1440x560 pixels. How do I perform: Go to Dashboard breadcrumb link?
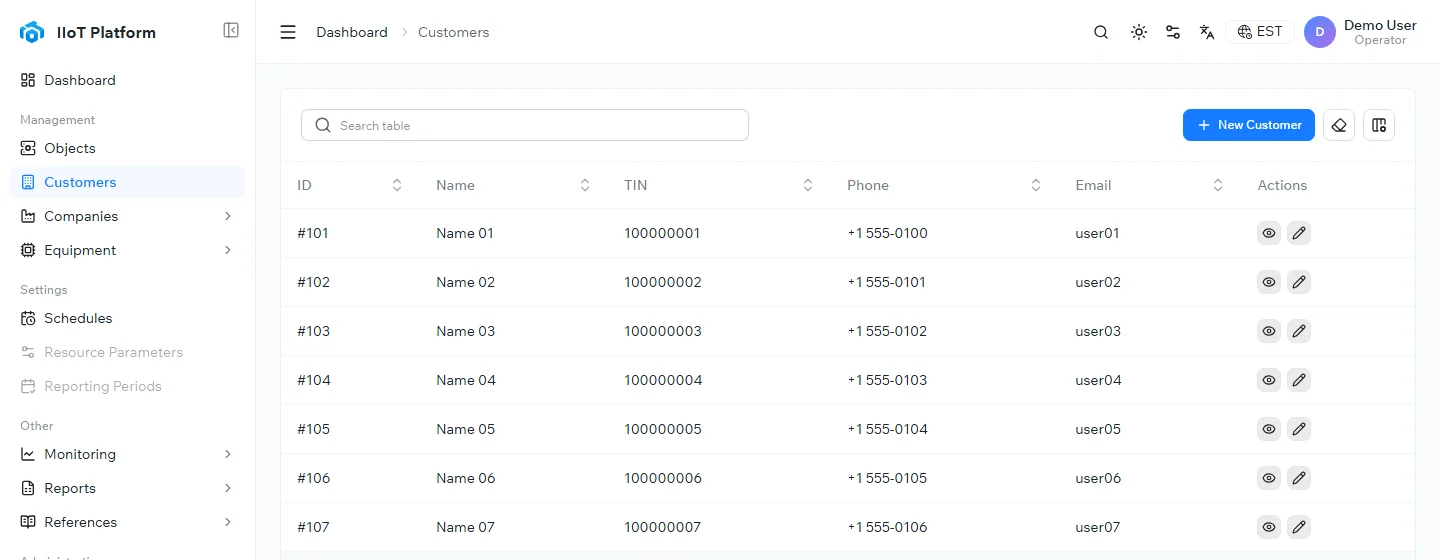(352, 32)
